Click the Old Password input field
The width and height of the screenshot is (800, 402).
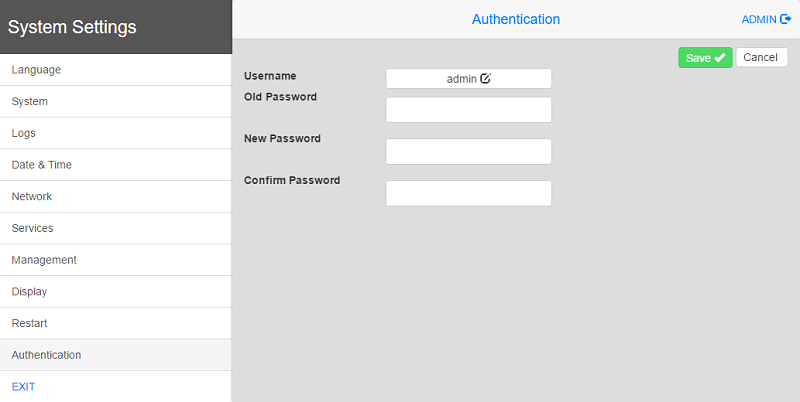[x=468, y=110]
